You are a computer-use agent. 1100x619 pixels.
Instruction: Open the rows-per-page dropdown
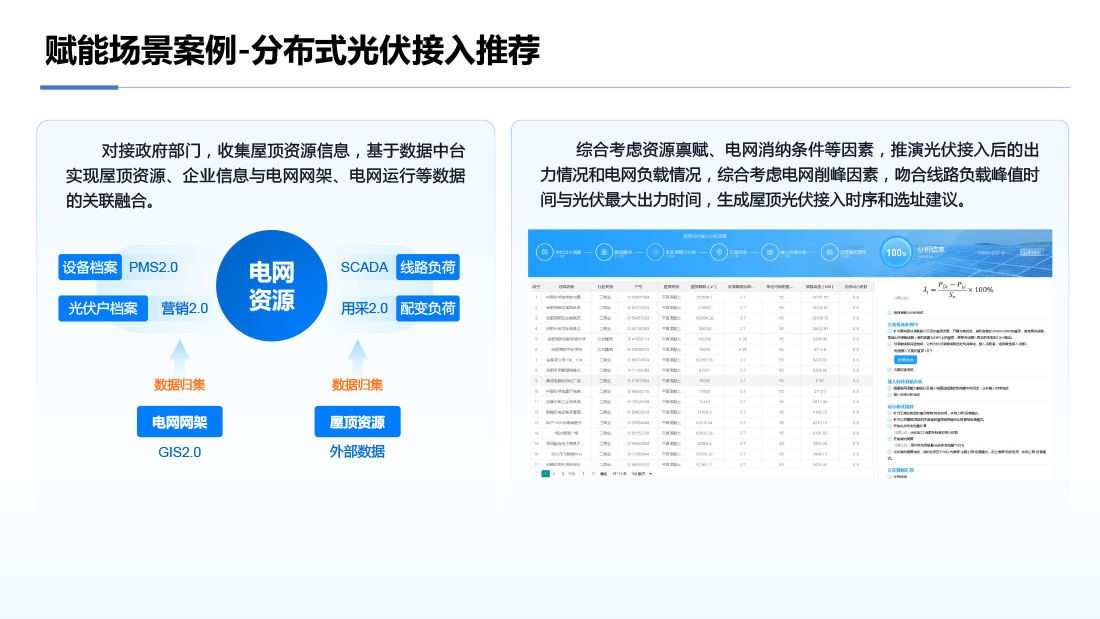[642, 473]
